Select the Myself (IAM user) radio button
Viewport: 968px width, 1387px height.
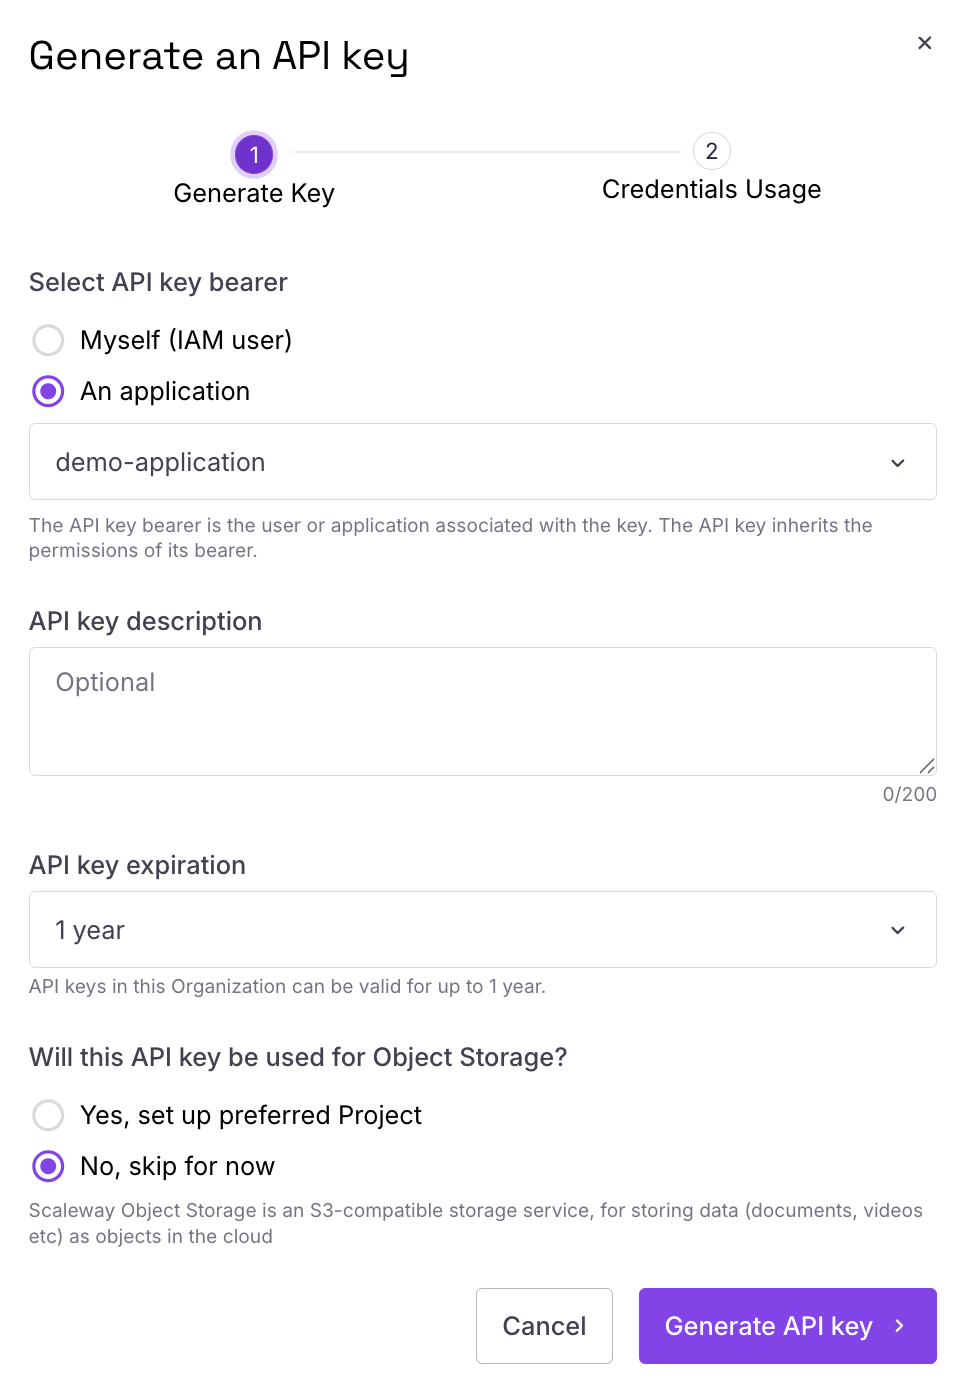(x=48, y=340)
